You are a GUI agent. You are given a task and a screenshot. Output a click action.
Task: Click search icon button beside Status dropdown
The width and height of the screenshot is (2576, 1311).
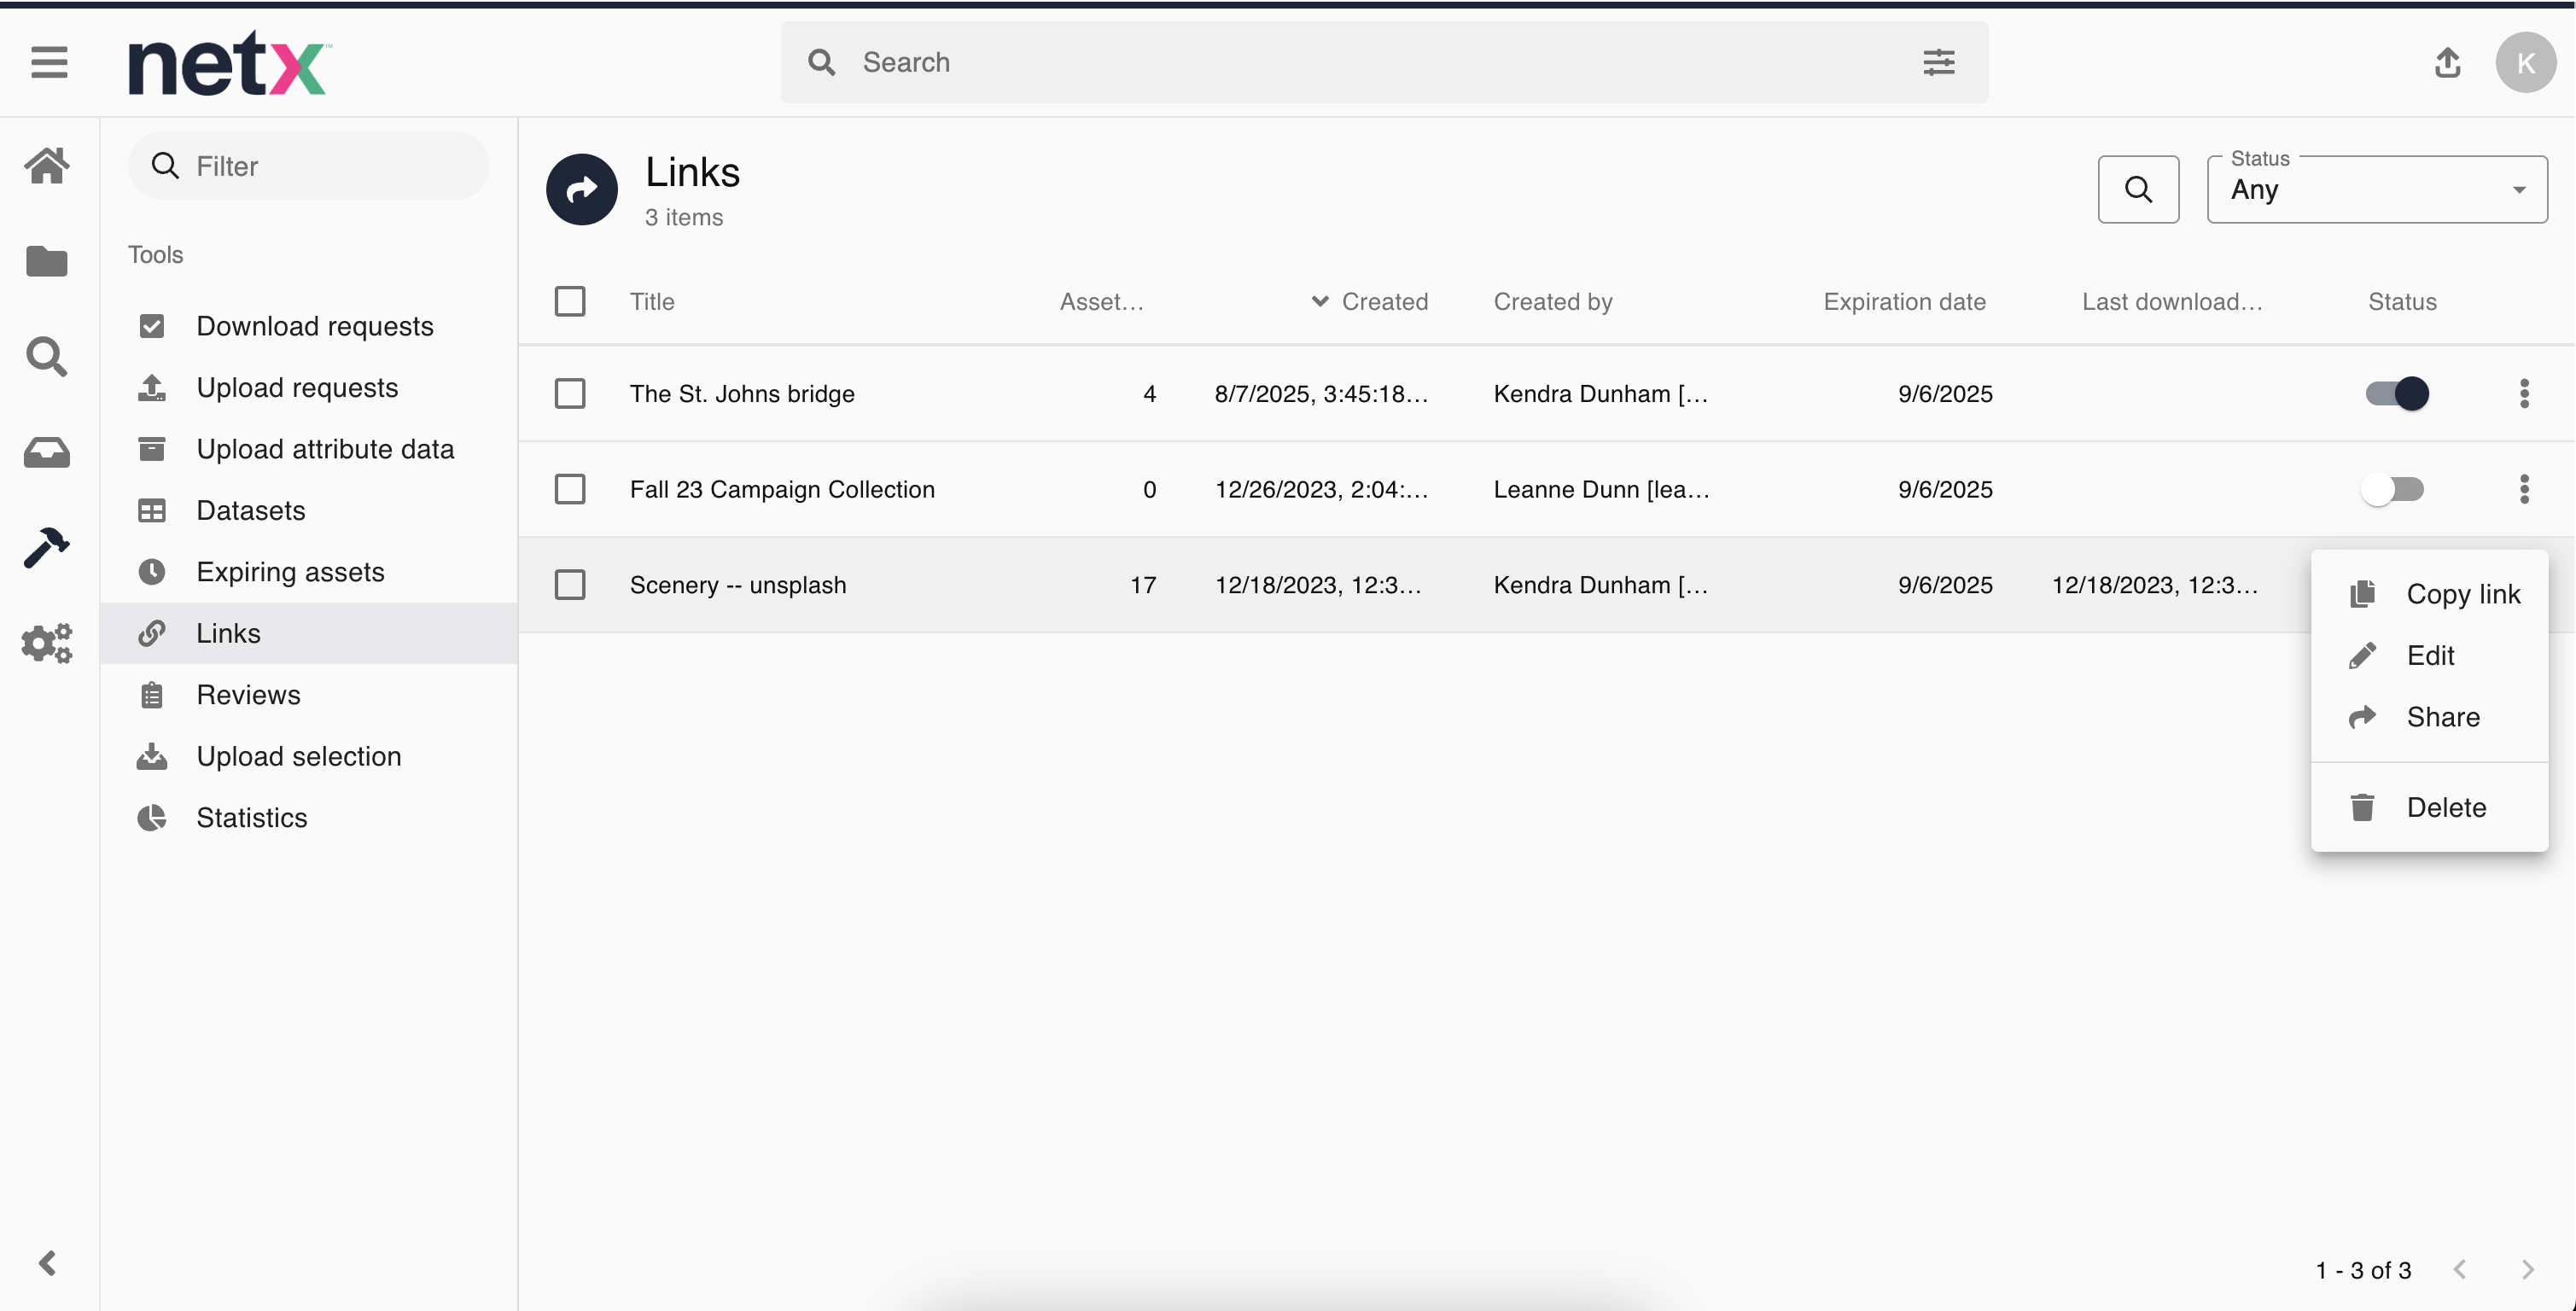2138,189
